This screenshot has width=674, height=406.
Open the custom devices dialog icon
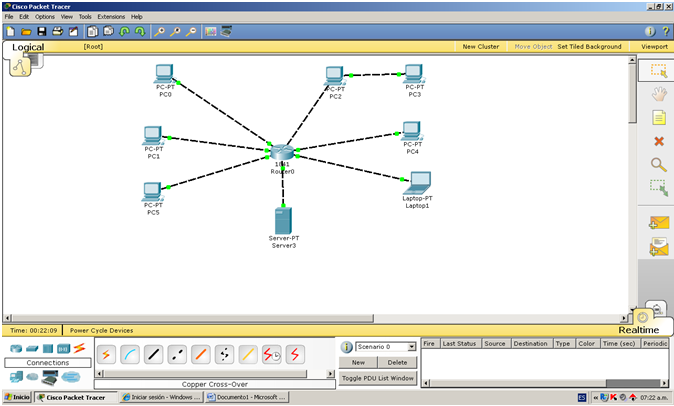pyautogui.click(x=226, y=31)
